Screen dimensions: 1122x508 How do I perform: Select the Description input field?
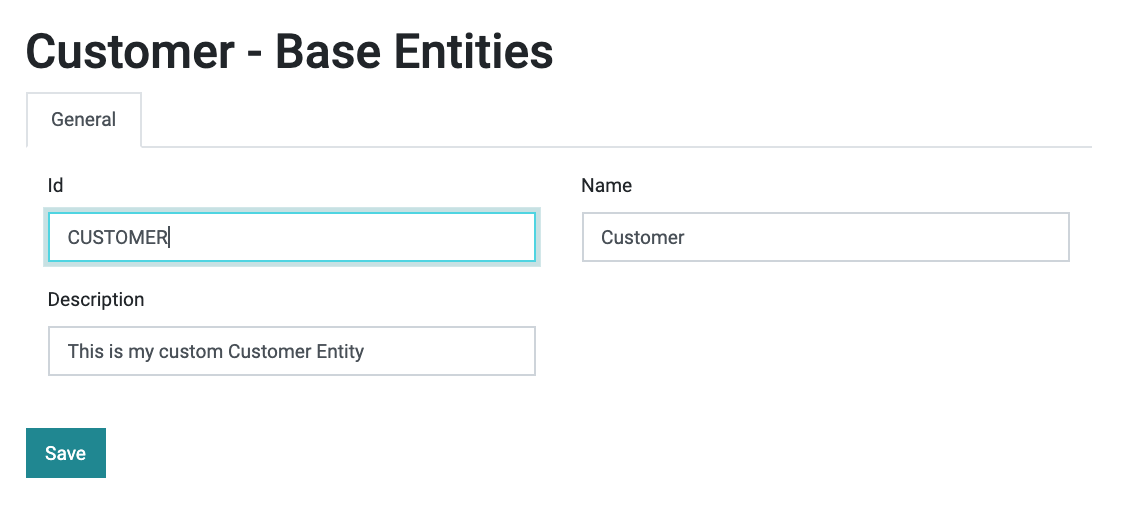pyautogui.click(x=292, y=351)
